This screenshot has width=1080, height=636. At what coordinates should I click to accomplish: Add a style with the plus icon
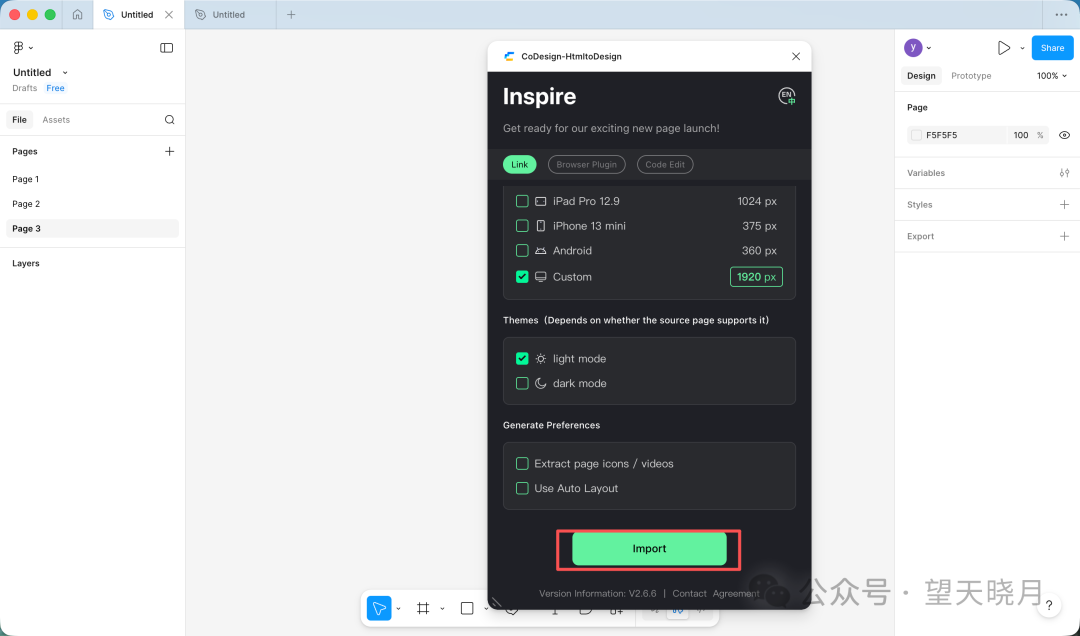[x=1064, y=205]
